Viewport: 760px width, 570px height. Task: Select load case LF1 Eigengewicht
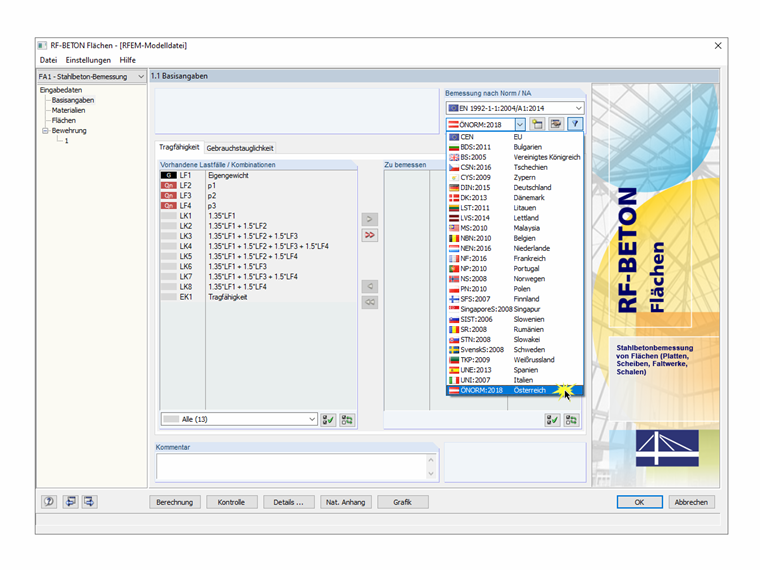258,175
